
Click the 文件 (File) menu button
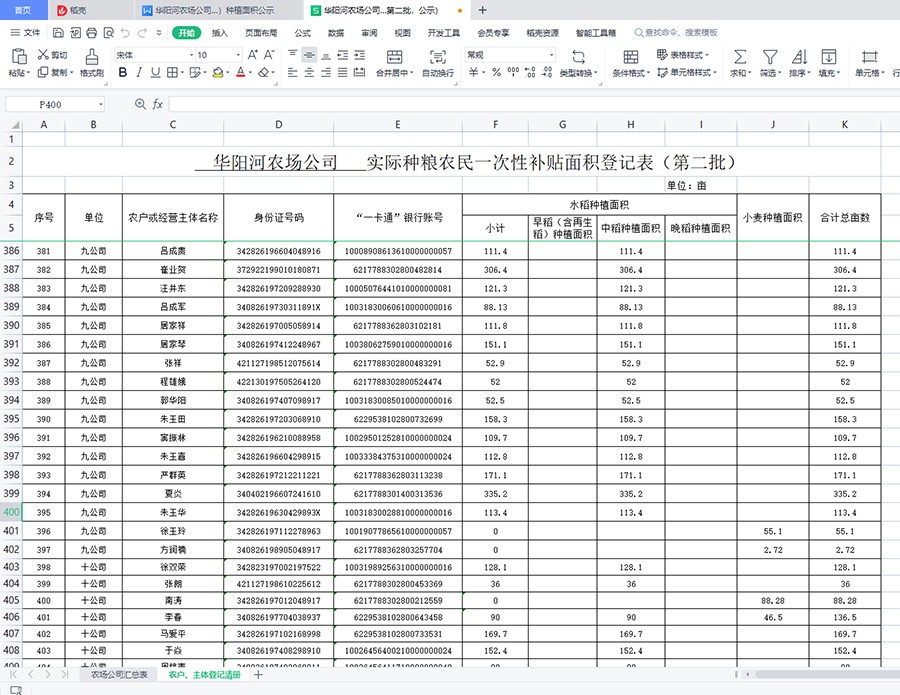pos(26,33)
